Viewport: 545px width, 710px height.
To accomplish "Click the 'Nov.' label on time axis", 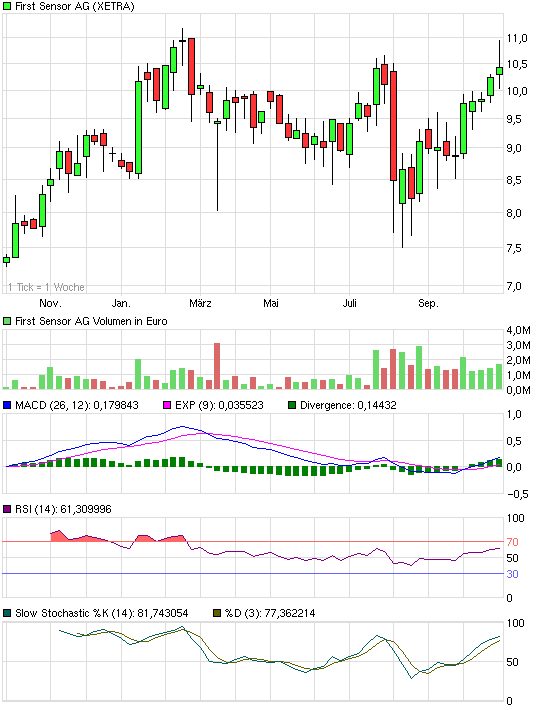I will pos(50,303).
